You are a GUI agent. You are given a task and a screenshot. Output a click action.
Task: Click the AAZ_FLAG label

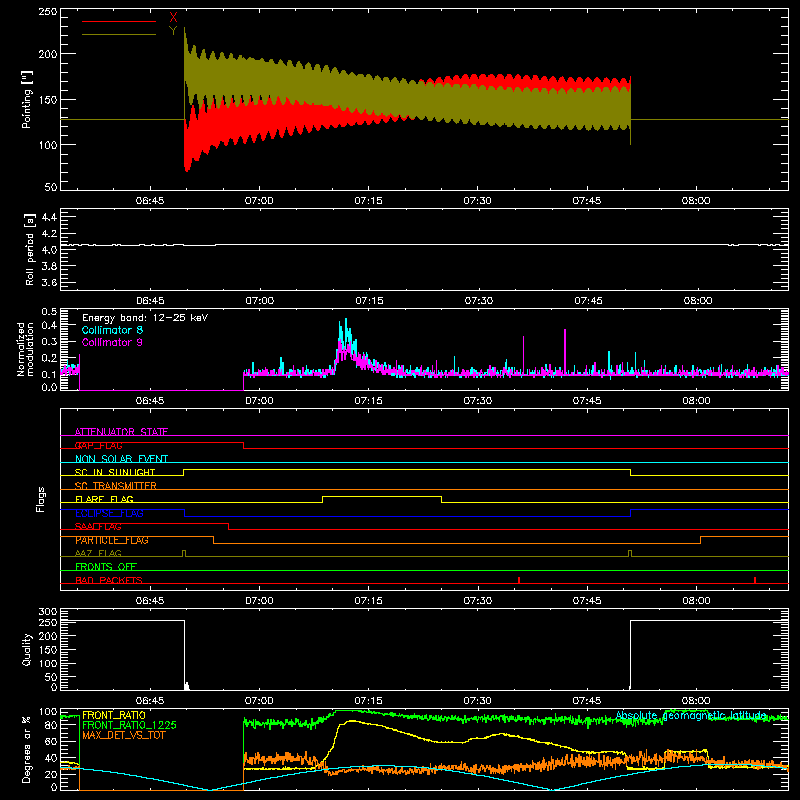(98, 553)
